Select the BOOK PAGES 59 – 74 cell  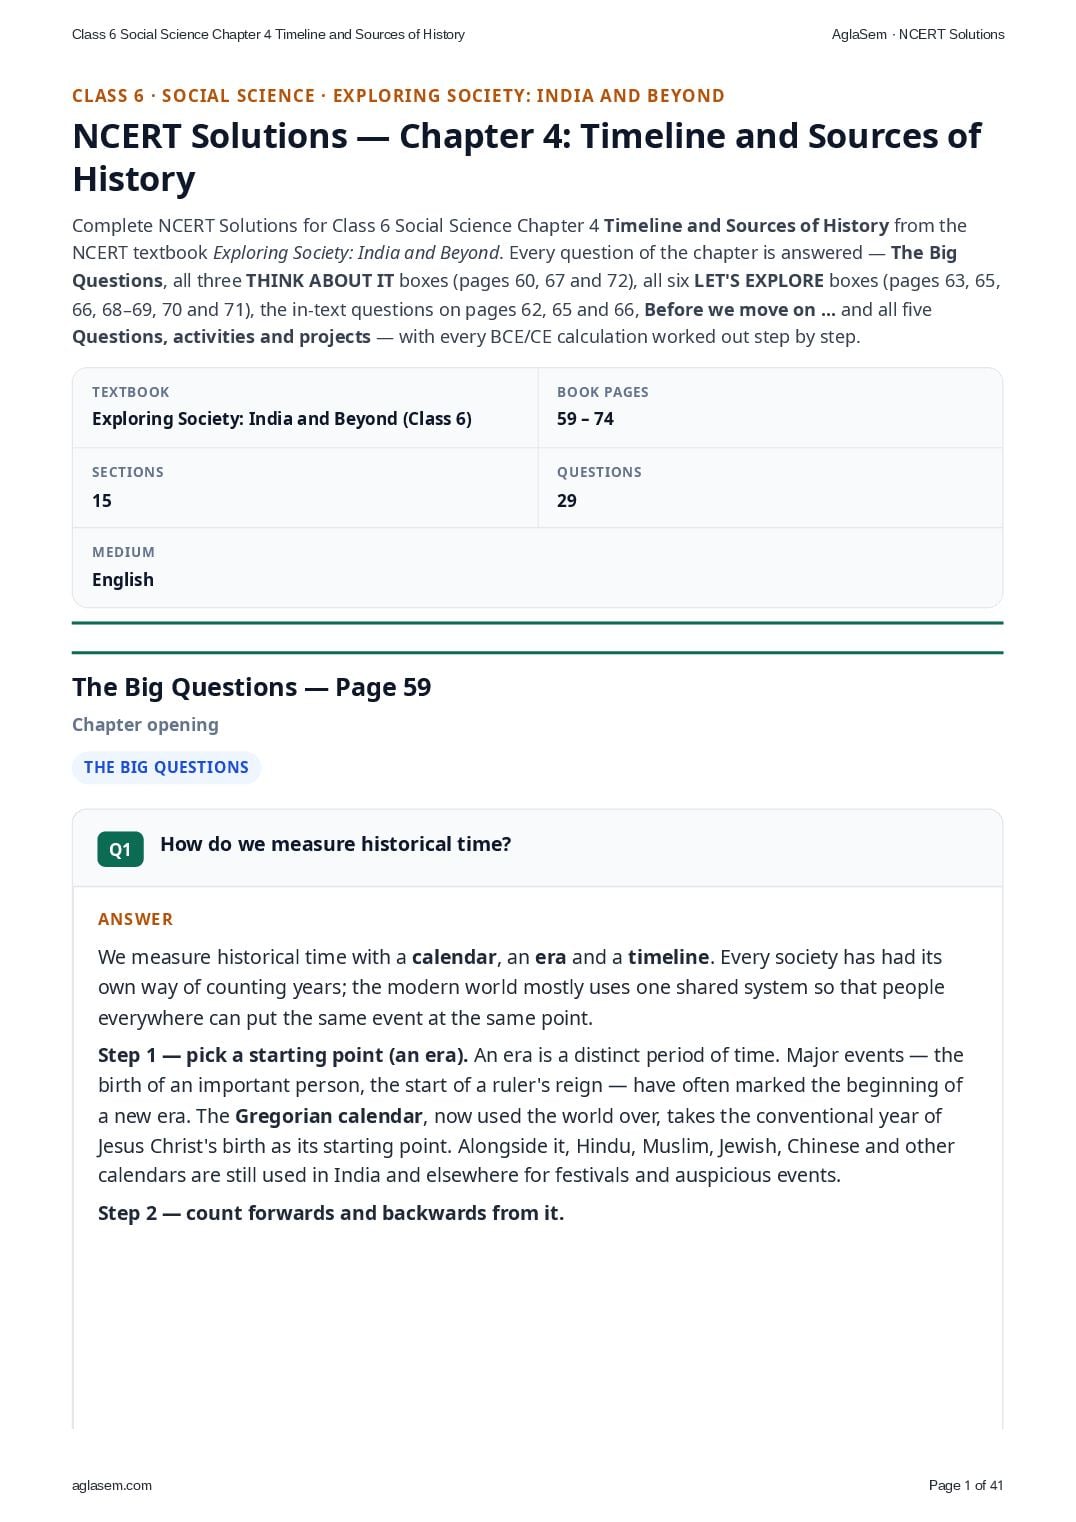[x=770, y=408]
